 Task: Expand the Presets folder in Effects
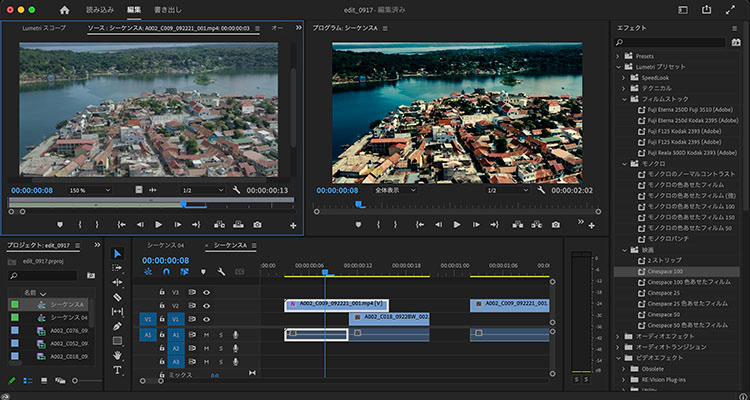618,56
